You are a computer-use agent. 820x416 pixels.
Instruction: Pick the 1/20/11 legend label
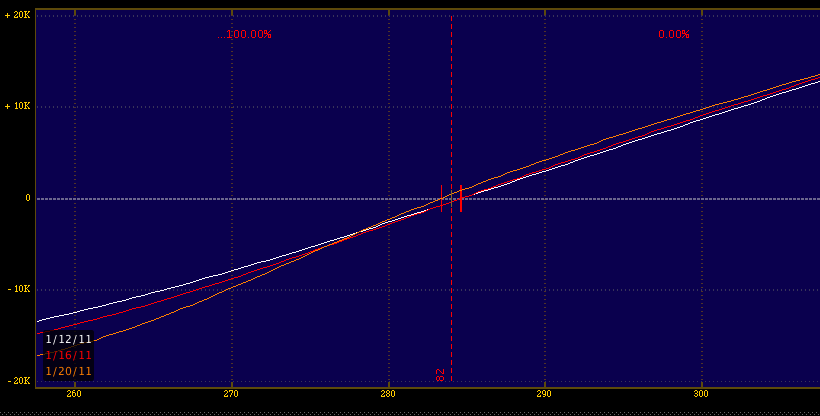pyautogui.click(x=68, y=371)
